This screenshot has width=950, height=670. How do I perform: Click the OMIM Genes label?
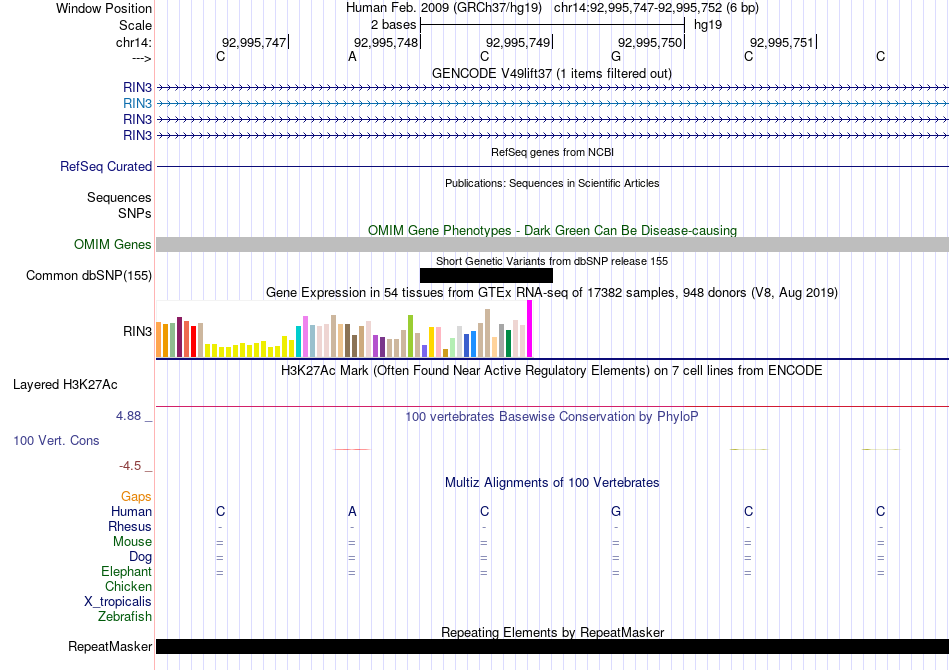click(112, 244)
